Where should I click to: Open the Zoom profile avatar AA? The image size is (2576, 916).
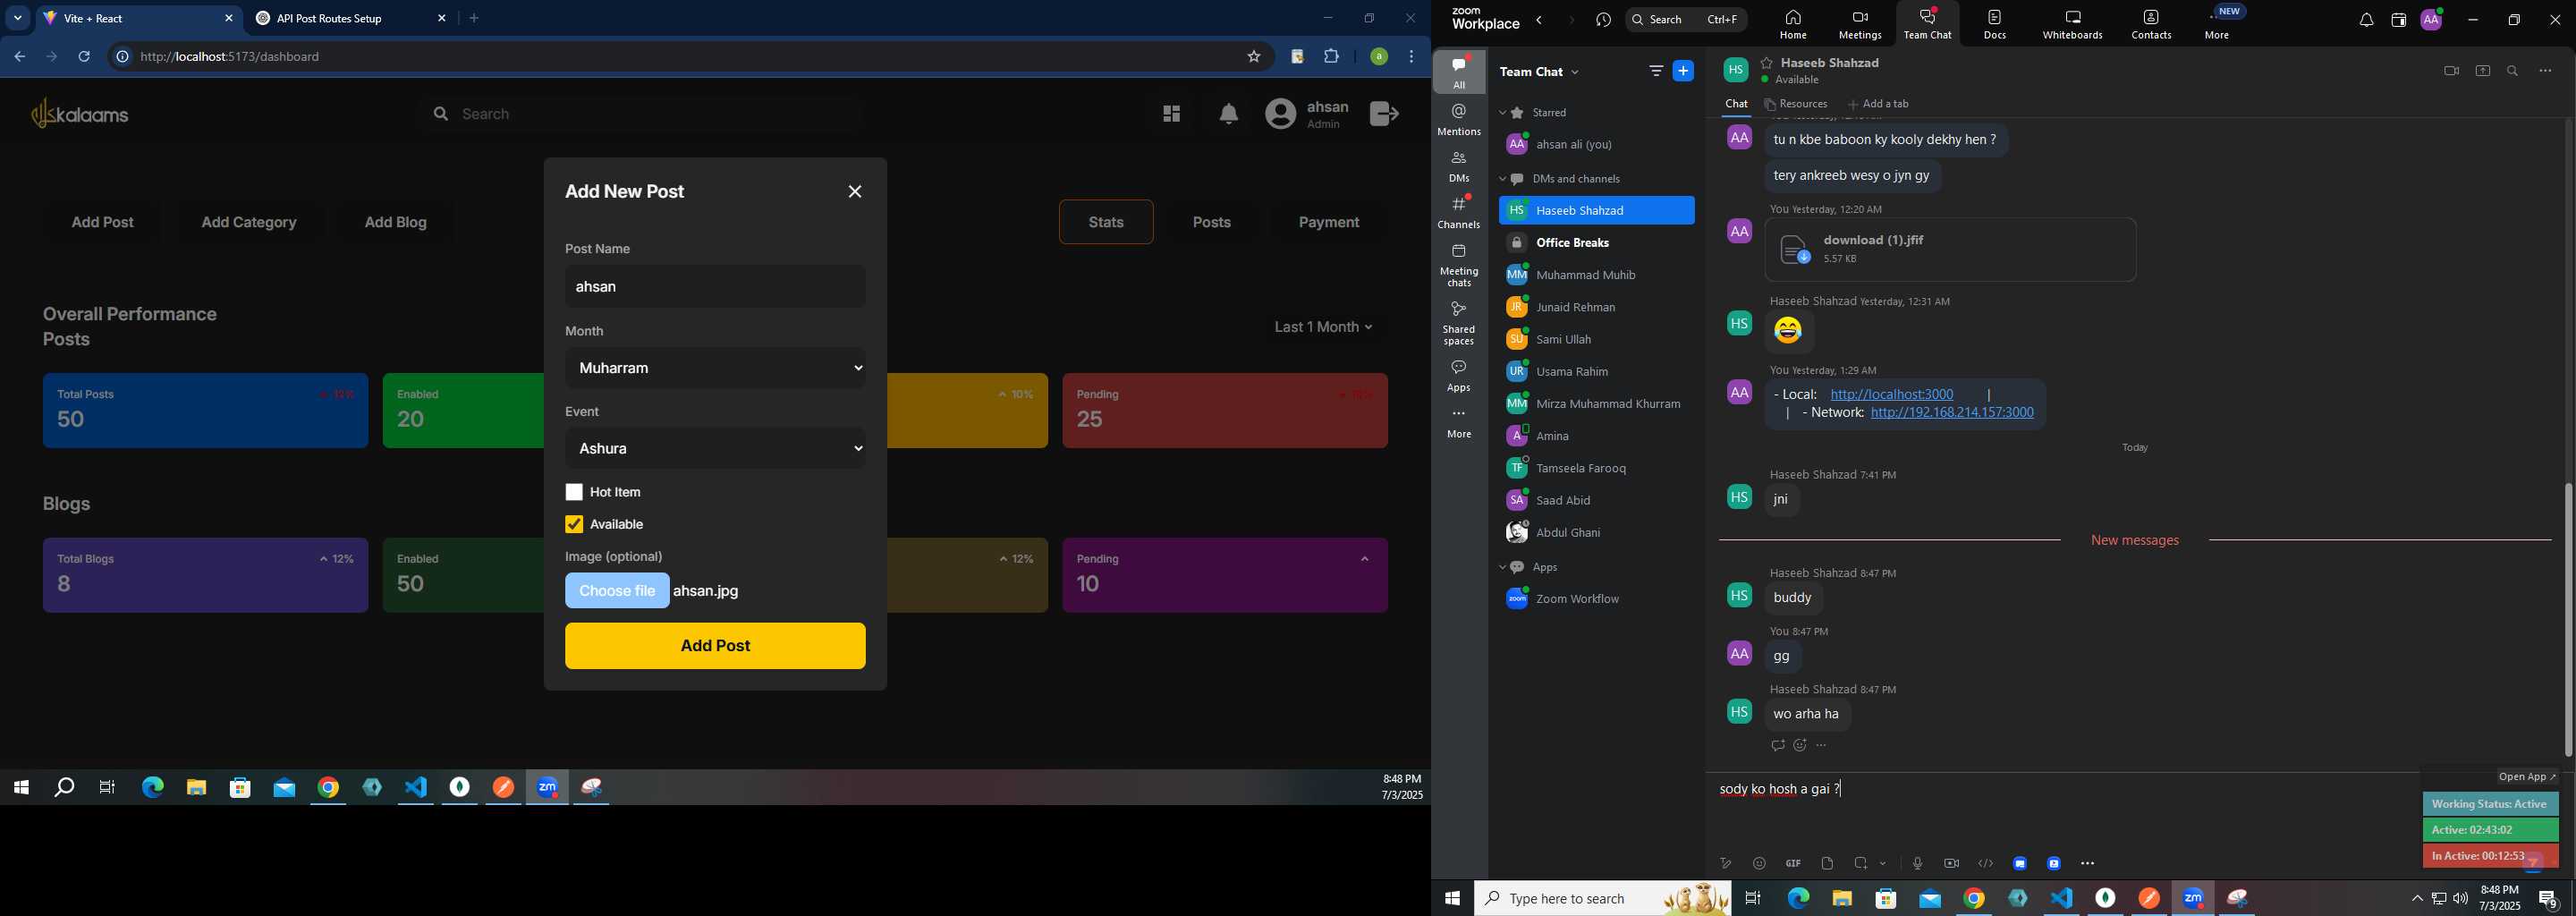pyautogui.click(x=2430, y=20)
